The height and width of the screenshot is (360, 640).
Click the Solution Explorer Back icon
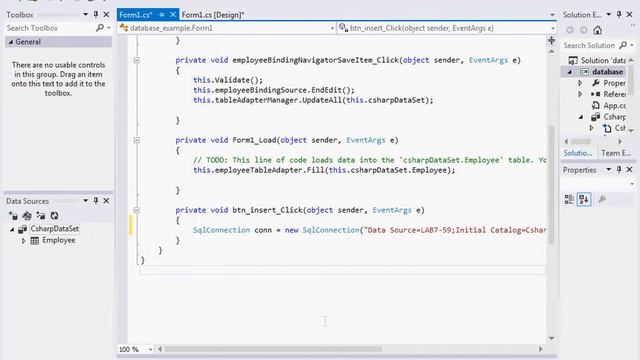click(570, 30)
